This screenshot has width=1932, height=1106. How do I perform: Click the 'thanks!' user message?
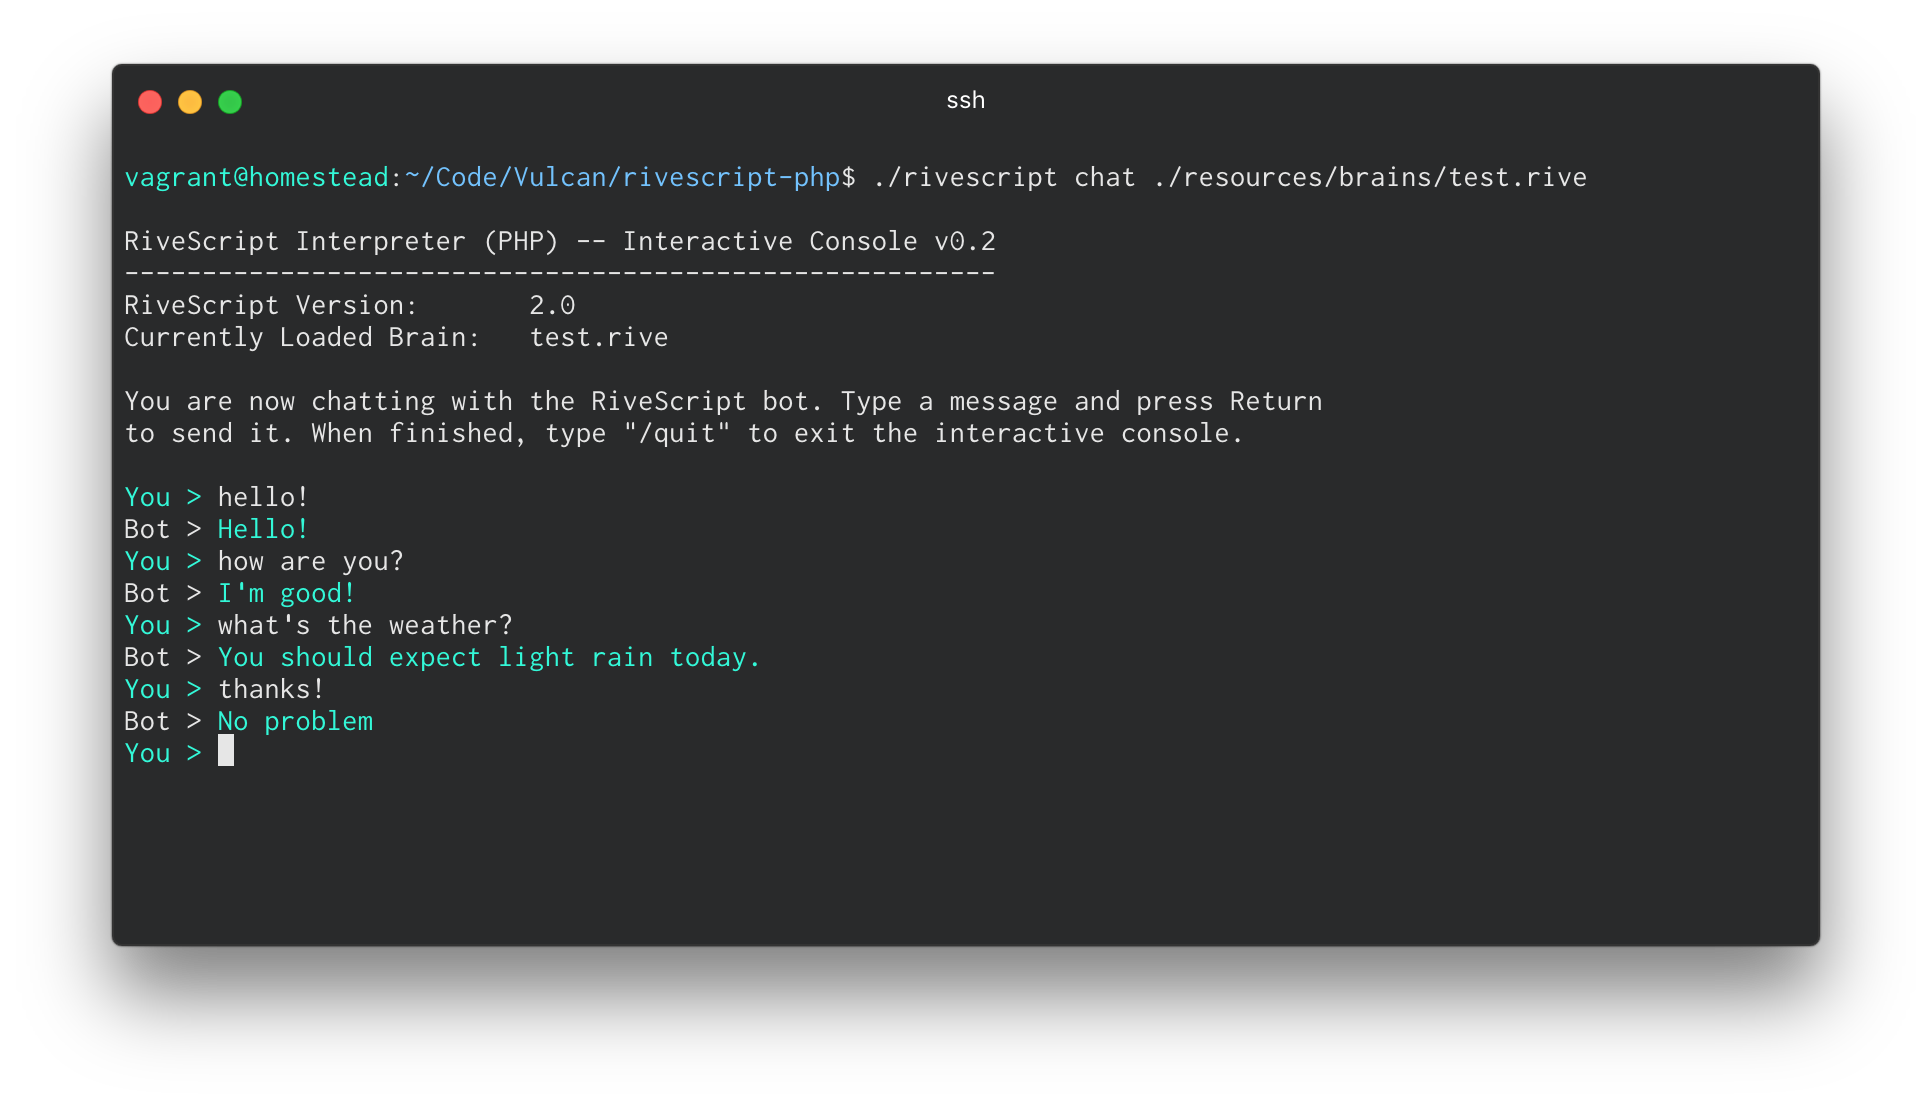[x=271, y=689]
